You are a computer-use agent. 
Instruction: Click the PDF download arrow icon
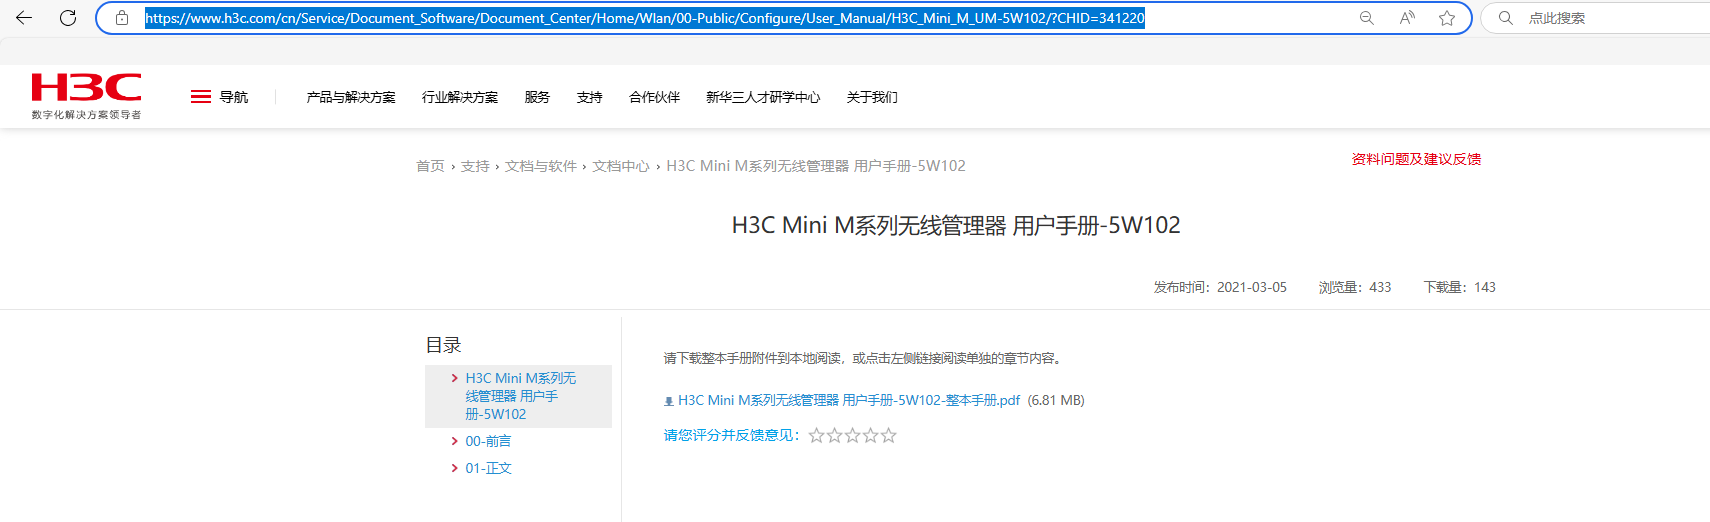click(669, 401)
